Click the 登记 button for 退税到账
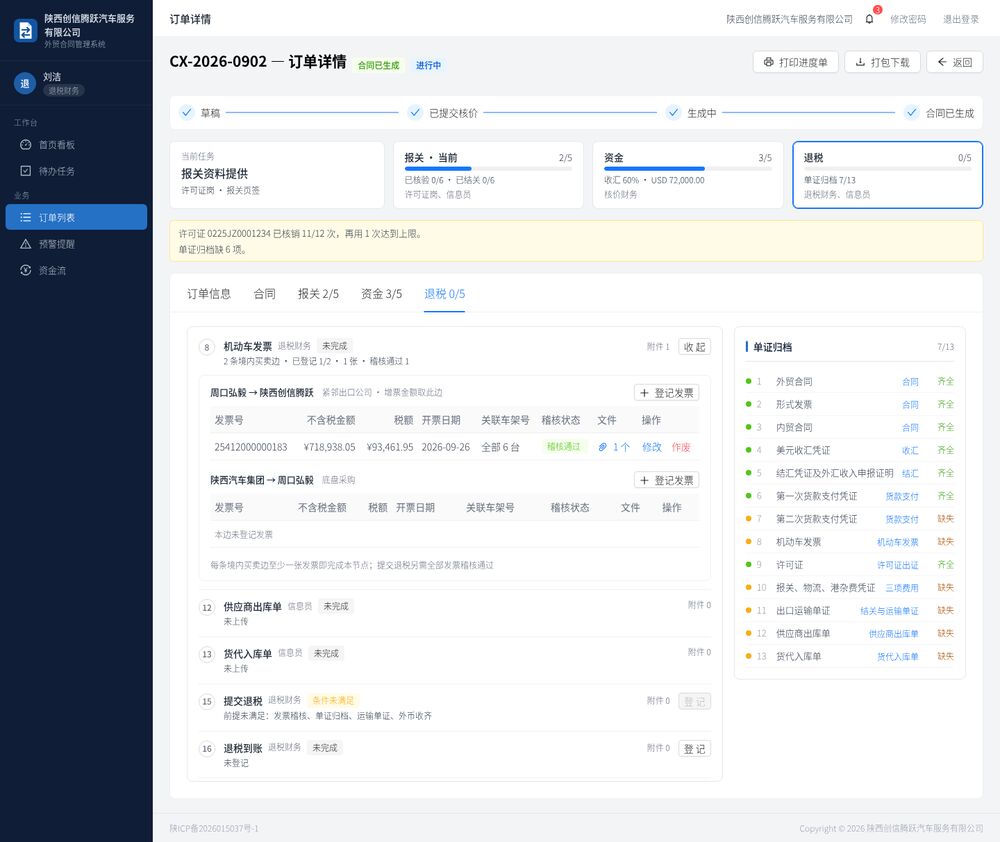 (x=695, y=749)
